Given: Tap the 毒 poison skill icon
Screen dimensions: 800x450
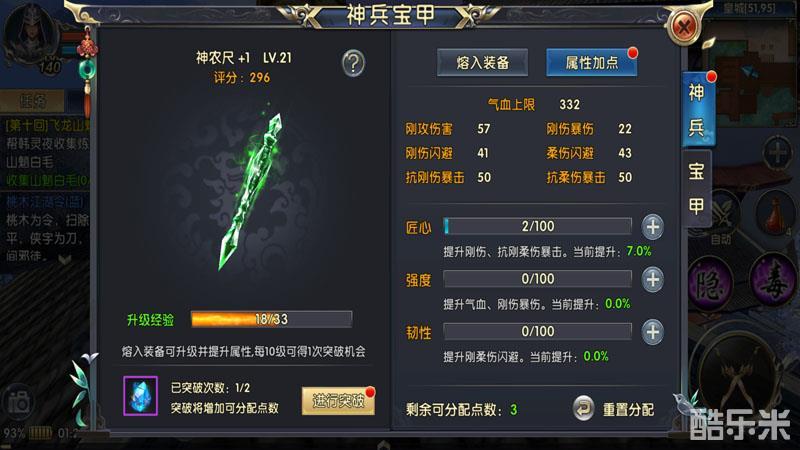Looking at the screenshot, I should pyautogui.click(x=771, y=279).
